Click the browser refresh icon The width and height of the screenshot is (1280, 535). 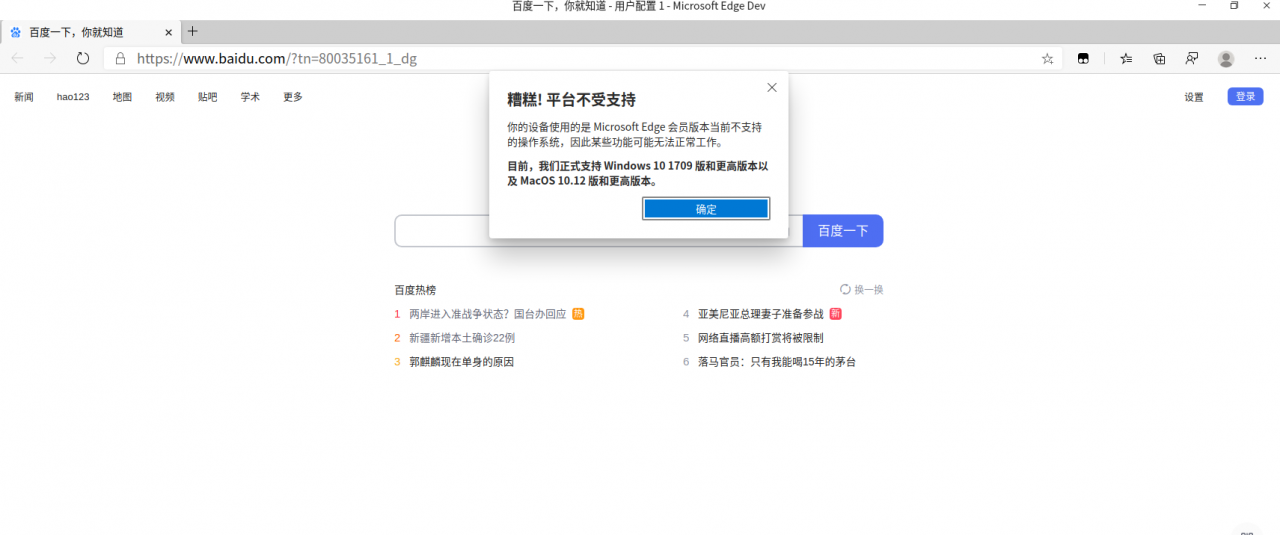pos(83,58)
